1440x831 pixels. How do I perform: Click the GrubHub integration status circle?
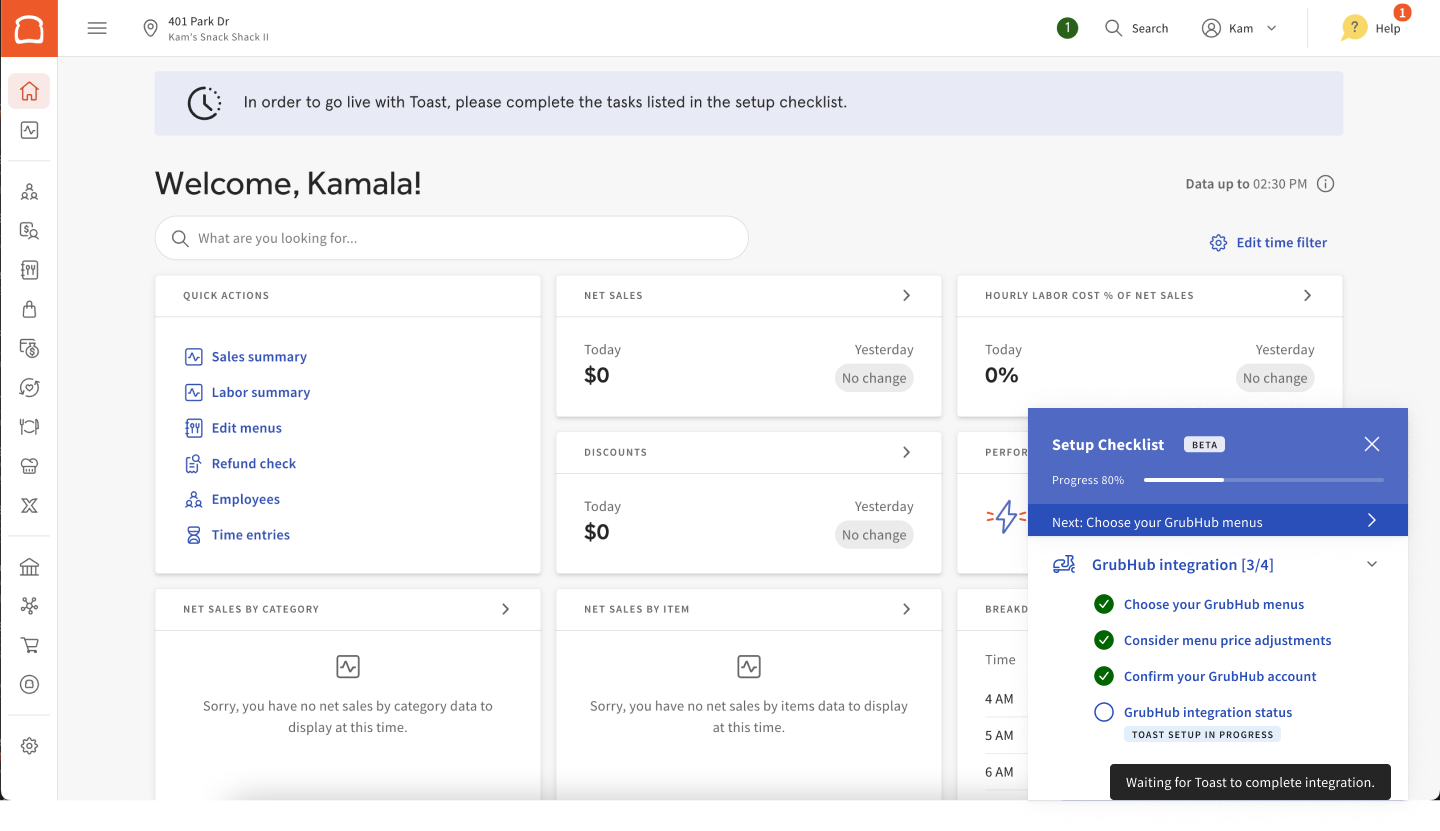click(1104, 713)
